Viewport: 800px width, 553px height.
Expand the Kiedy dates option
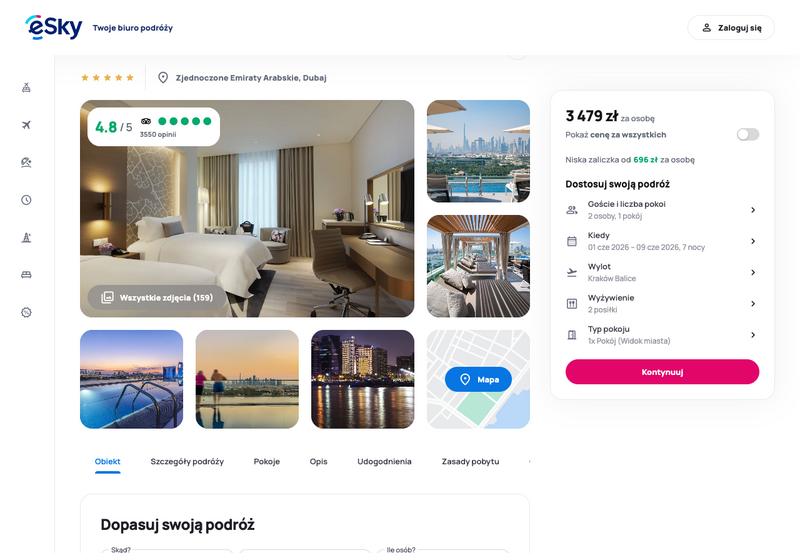(x=662, y=241)
